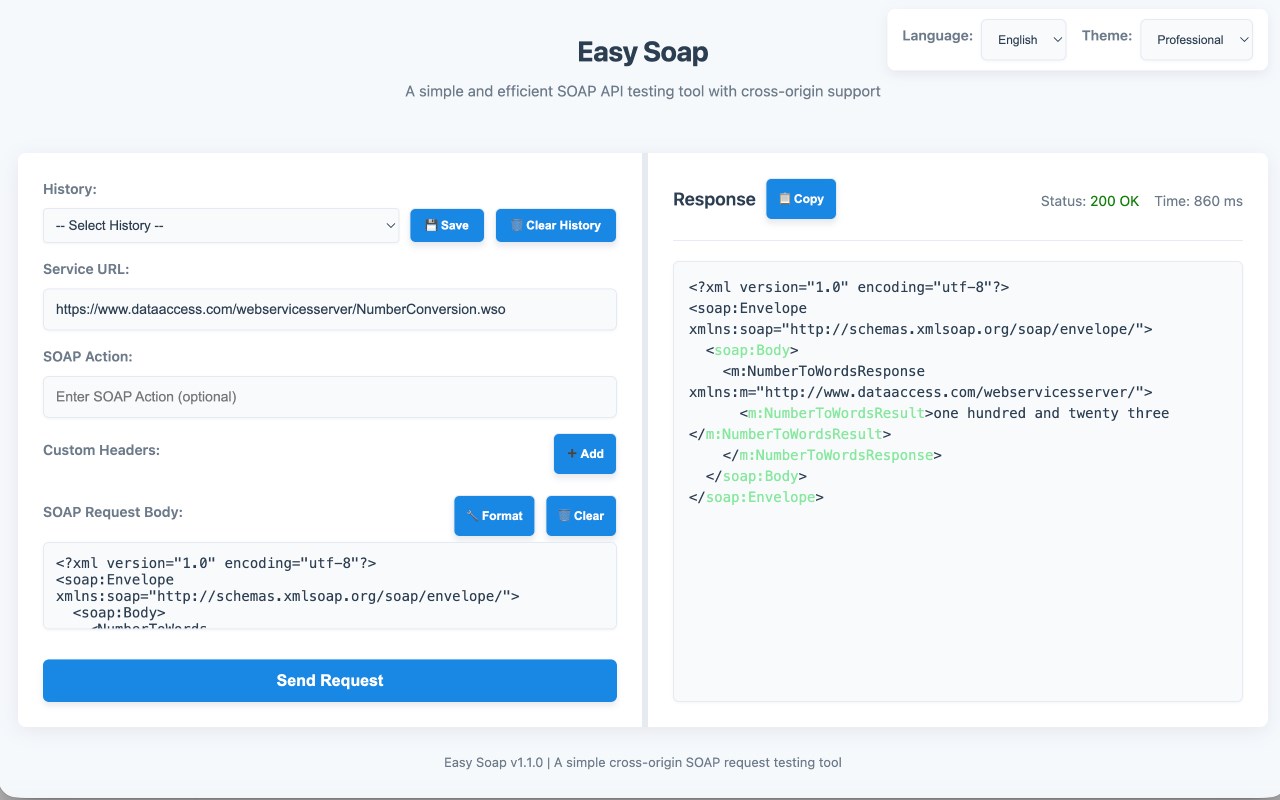Click the 200 OK status text

pos(1114,201)
